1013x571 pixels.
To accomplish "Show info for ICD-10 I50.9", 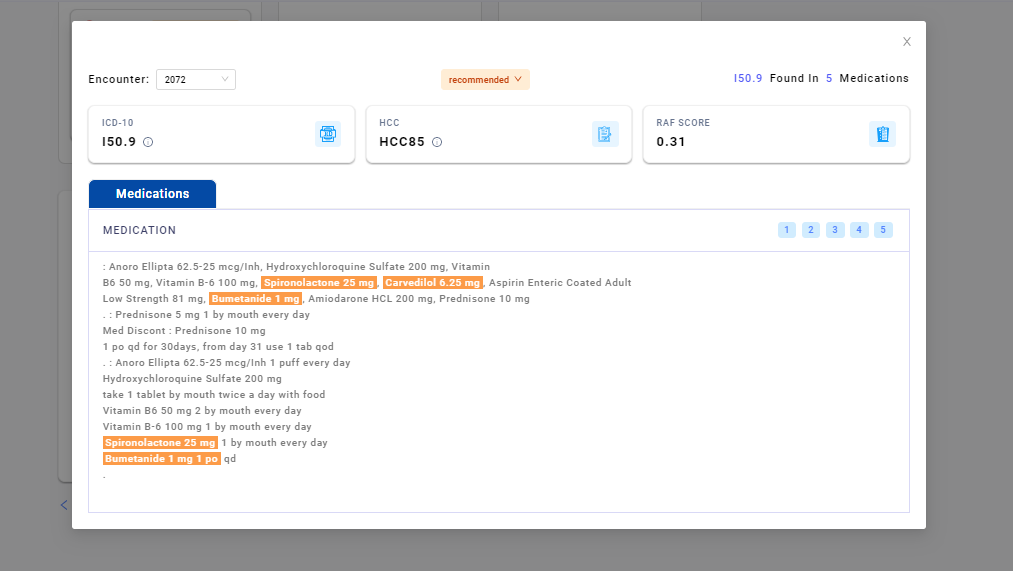I will pos(148,142).
